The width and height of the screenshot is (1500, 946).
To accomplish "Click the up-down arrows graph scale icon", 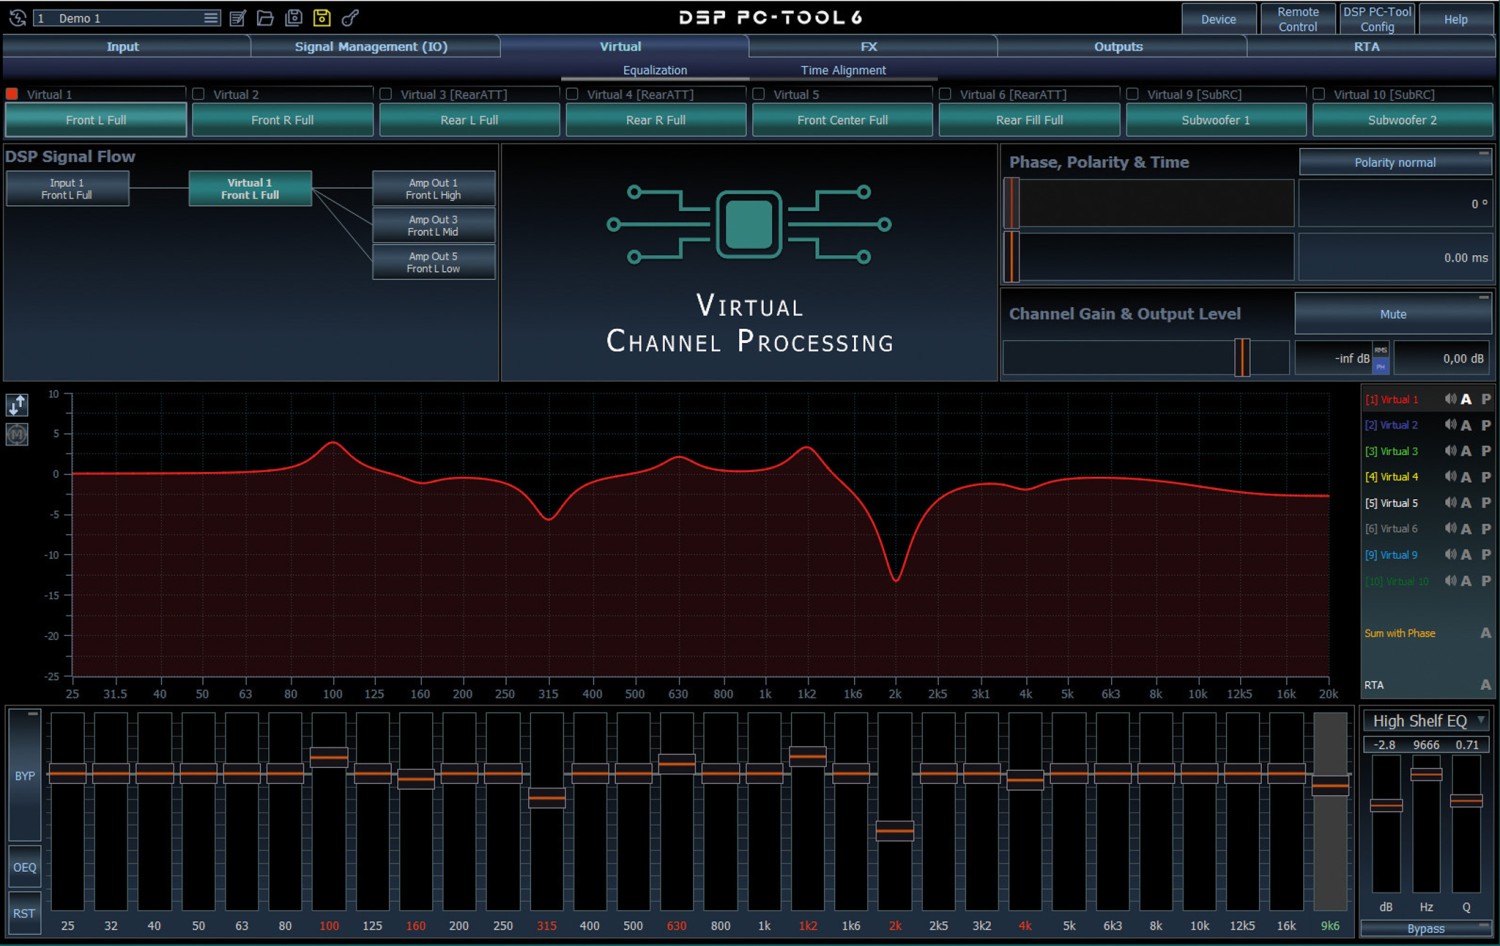I will [17, 405].
